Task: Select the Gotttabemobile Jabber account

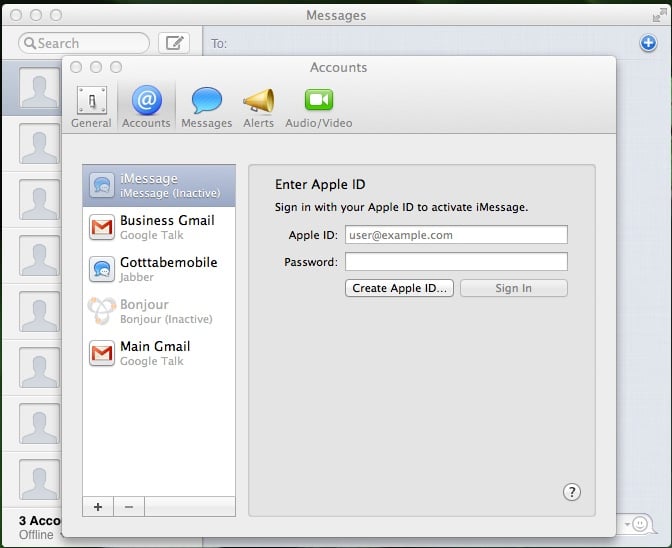Action: coord(159,269)
